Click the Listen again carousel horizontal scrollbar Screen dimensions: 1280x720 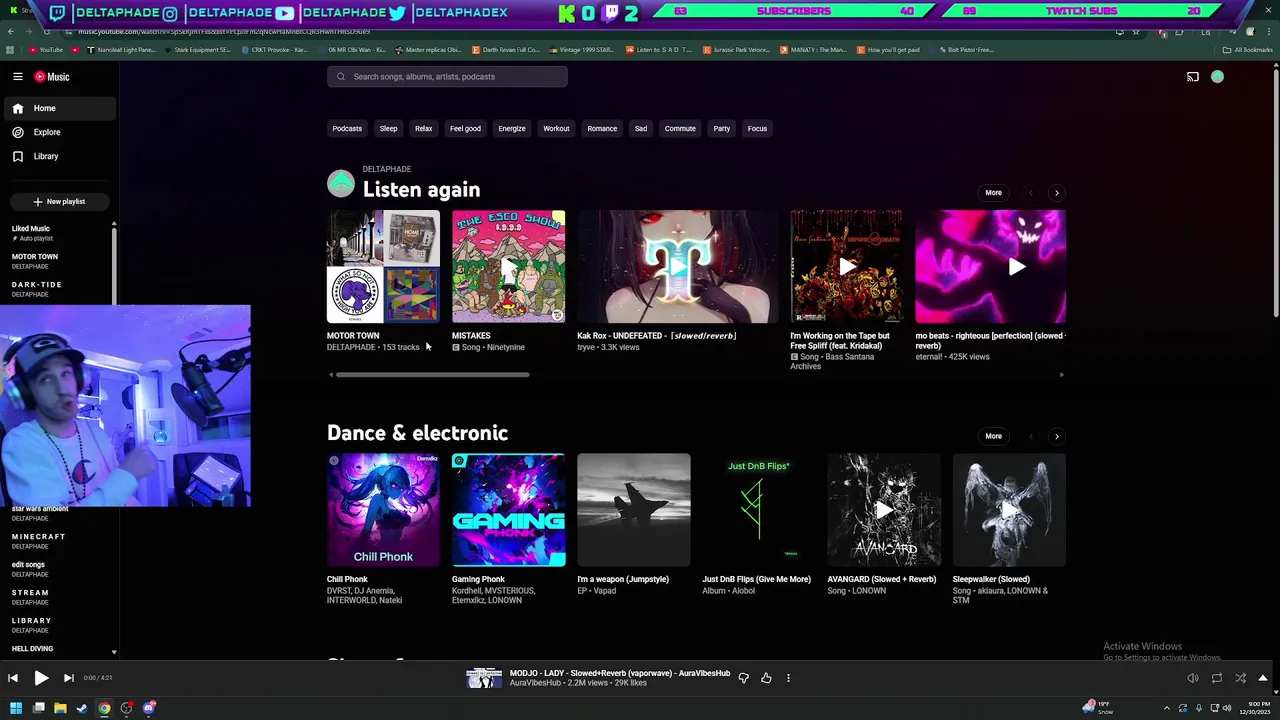tap(432, 375)
